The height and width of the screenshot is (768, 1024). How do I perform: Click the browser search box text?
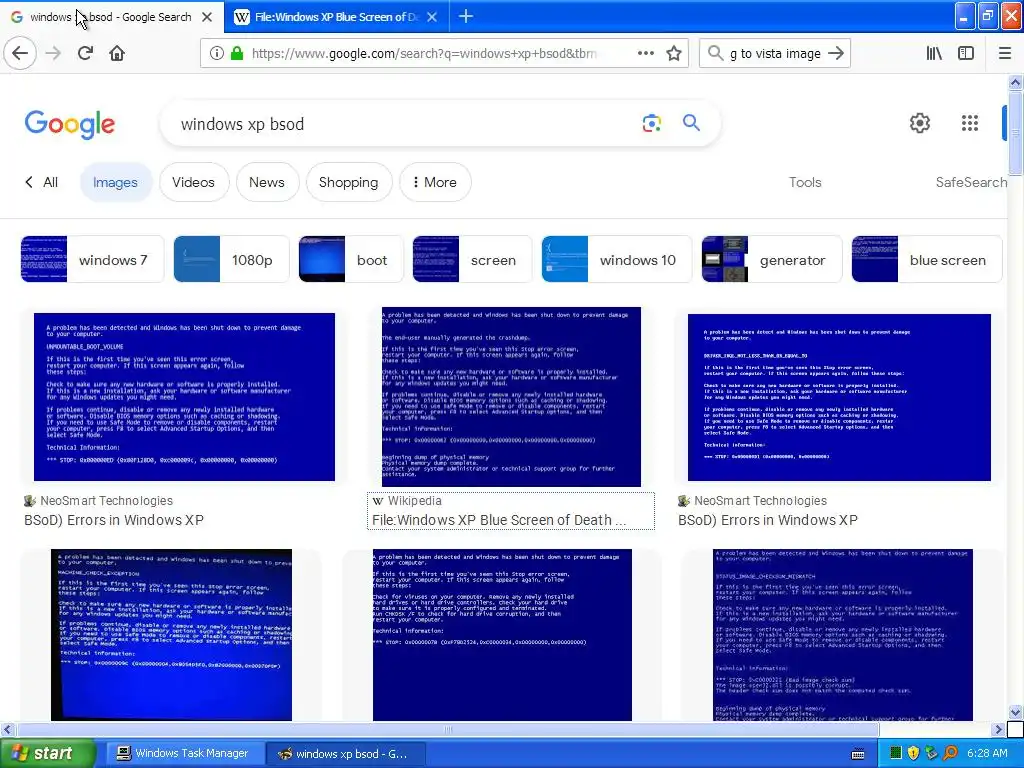point(775,54)
